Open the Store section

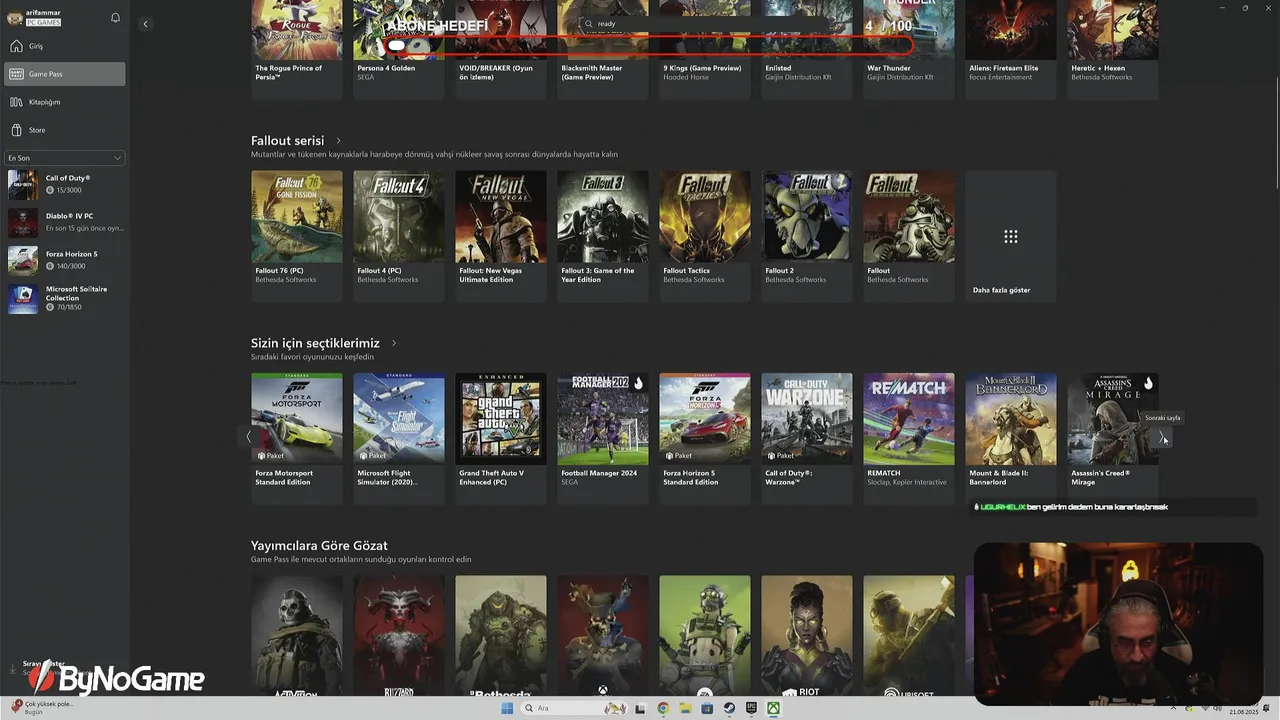coord(64,130)
